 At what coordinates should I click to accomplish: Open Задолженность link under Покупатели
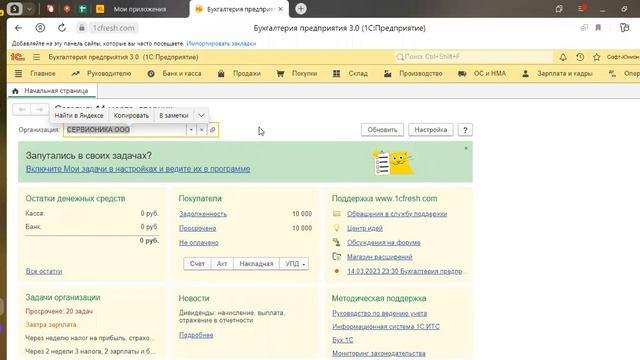pyautogui.click(x=202, y=213)
